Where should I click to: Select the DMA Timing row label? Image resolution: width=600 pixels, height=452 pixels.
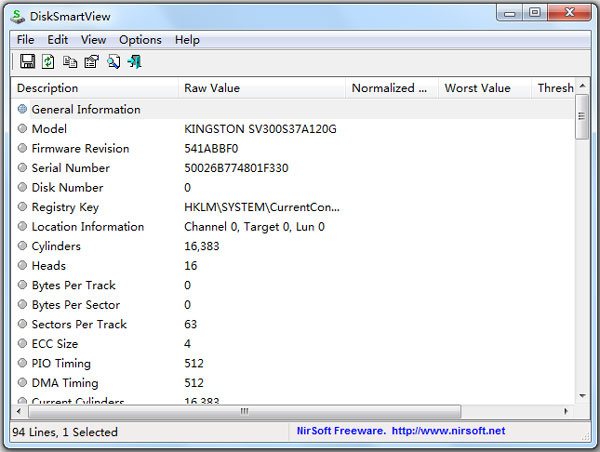(x=65, y=383)
